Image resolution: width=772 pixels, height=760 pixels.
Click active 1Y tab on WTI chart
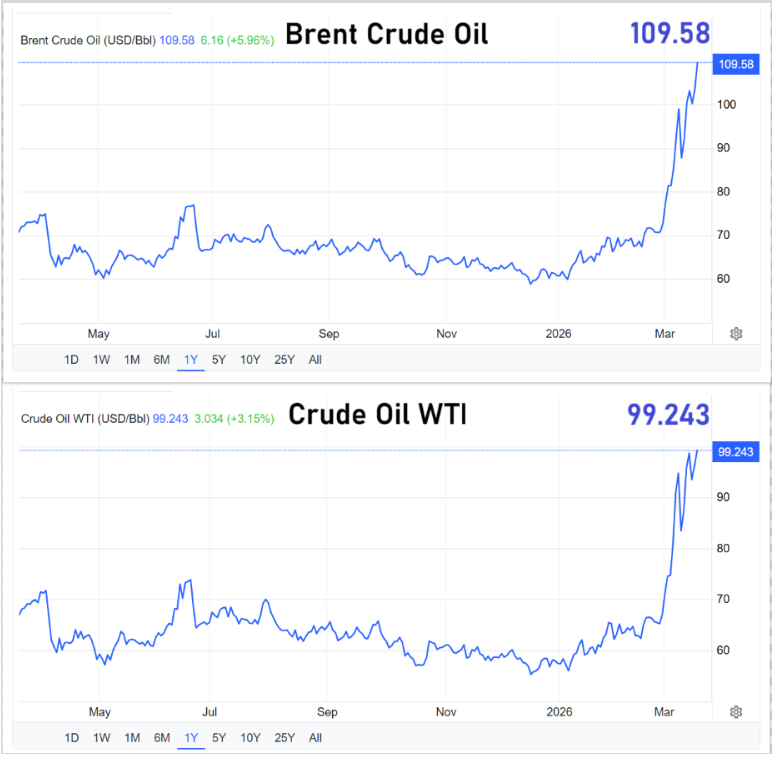pyautogui.click(x=190, y=738)
